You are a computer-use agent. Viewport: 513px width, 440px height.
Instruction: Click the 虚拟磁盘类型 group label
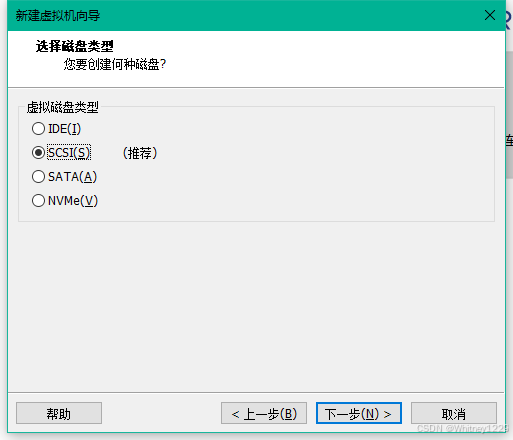click(x=63, y=107)
